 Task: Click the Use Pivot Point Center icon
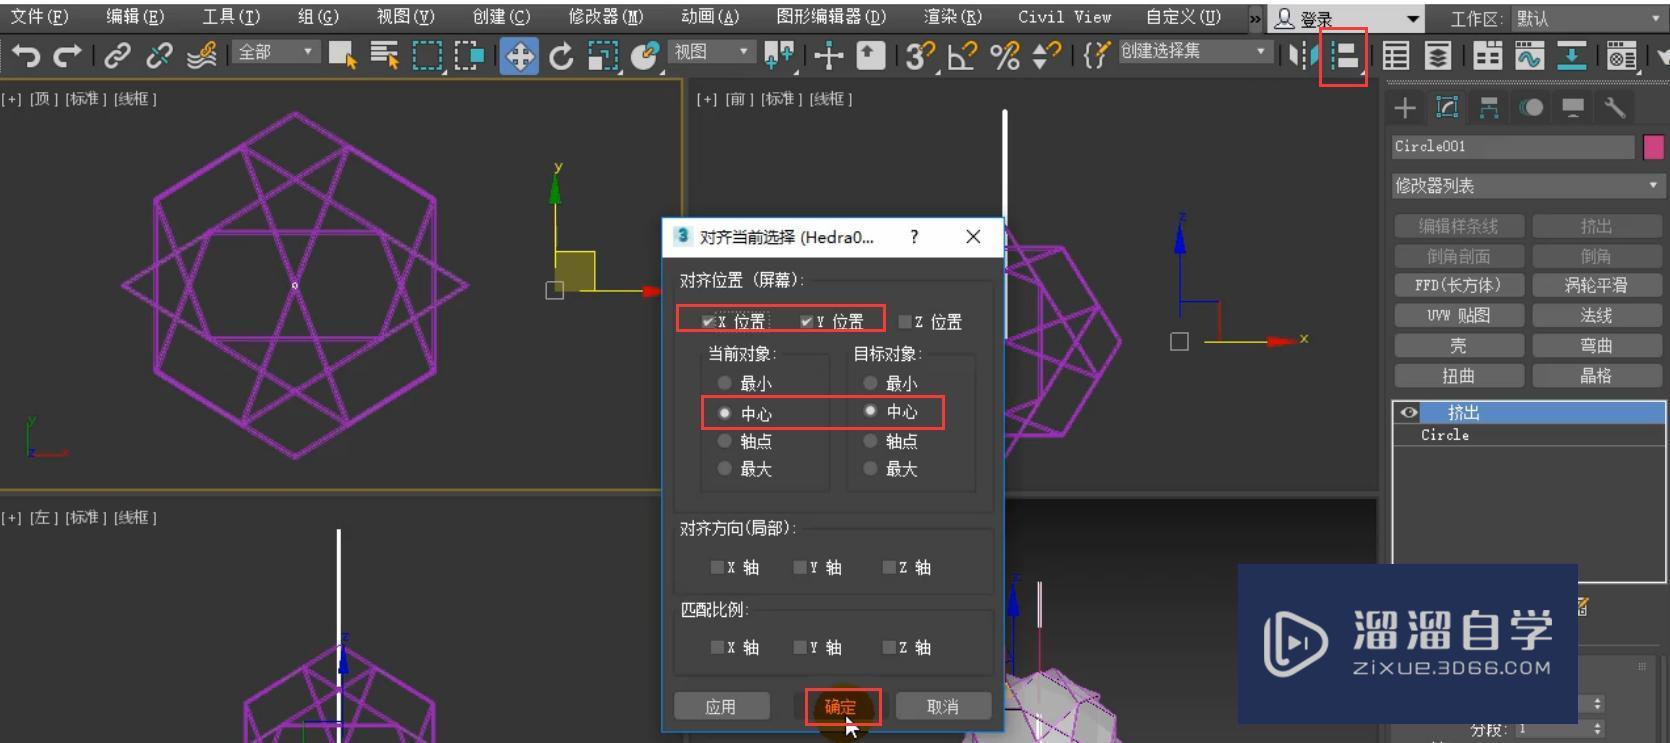tap(779, 55)
